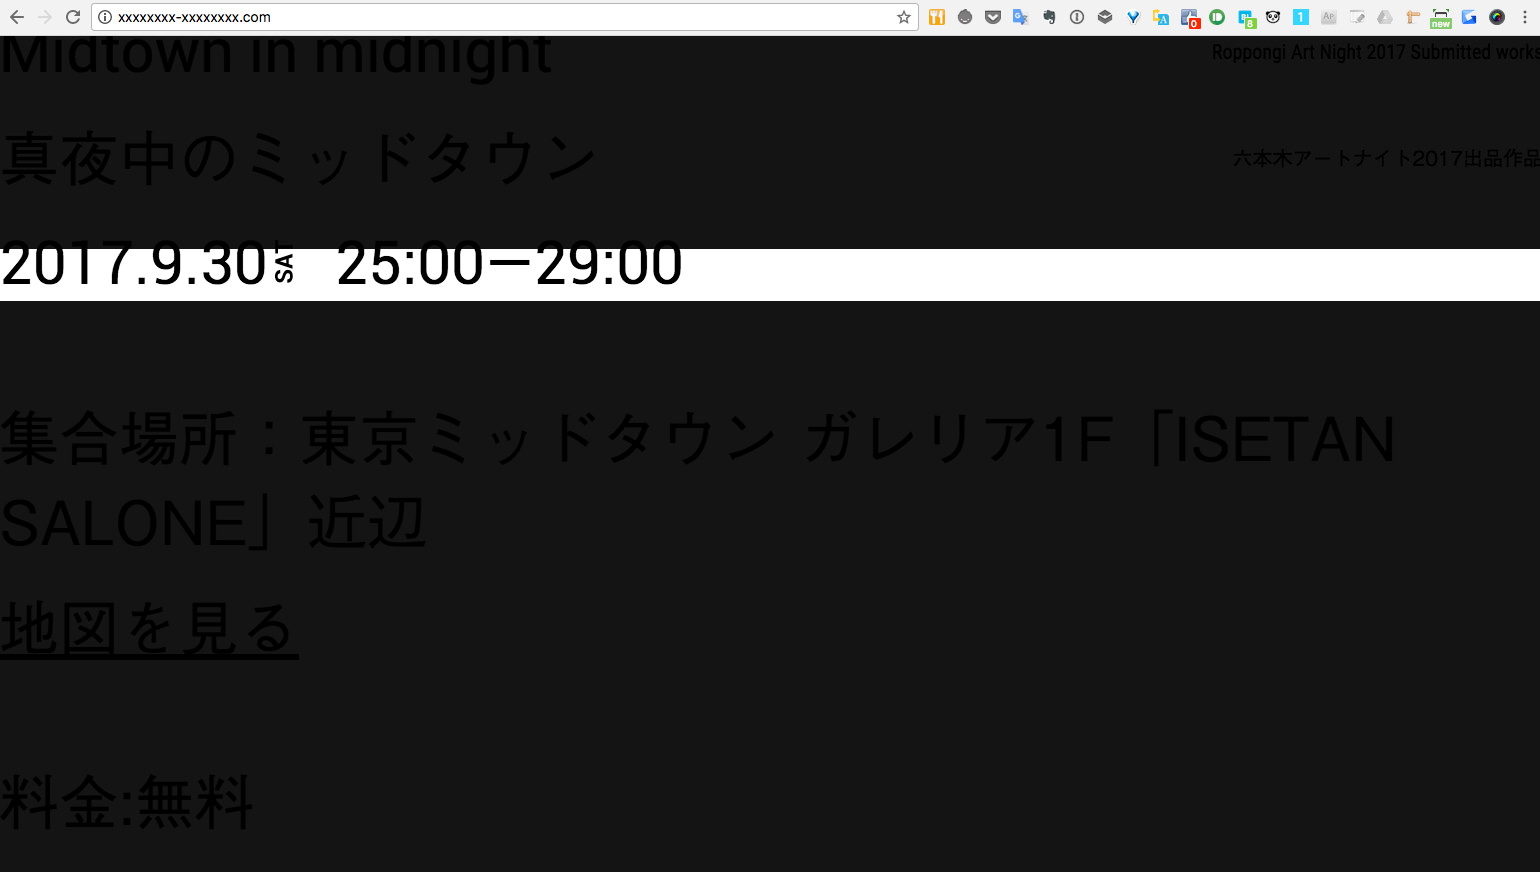Viewport: 1540px width, 872px height.
Task: Open the 1Password extension icon
Action: (1077, 17)
